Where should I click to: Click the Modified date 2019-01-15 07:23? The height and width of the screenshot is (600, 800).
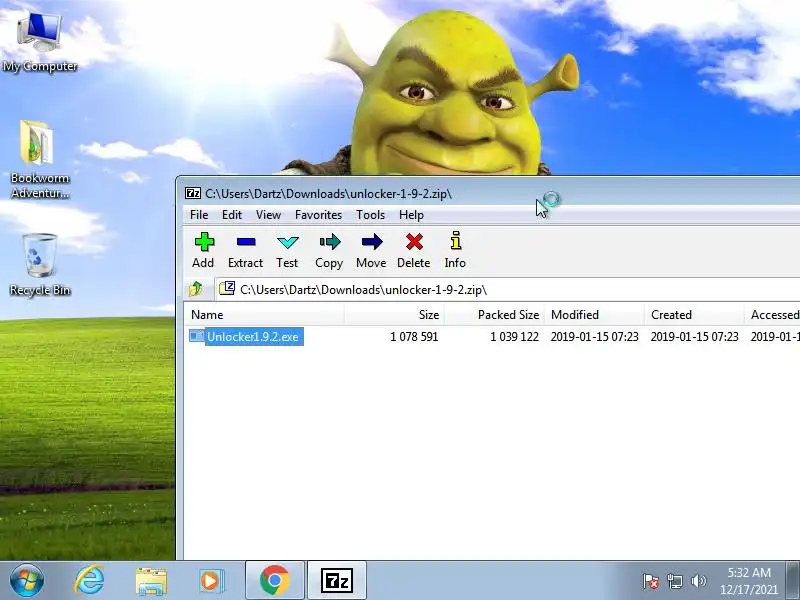594,337
